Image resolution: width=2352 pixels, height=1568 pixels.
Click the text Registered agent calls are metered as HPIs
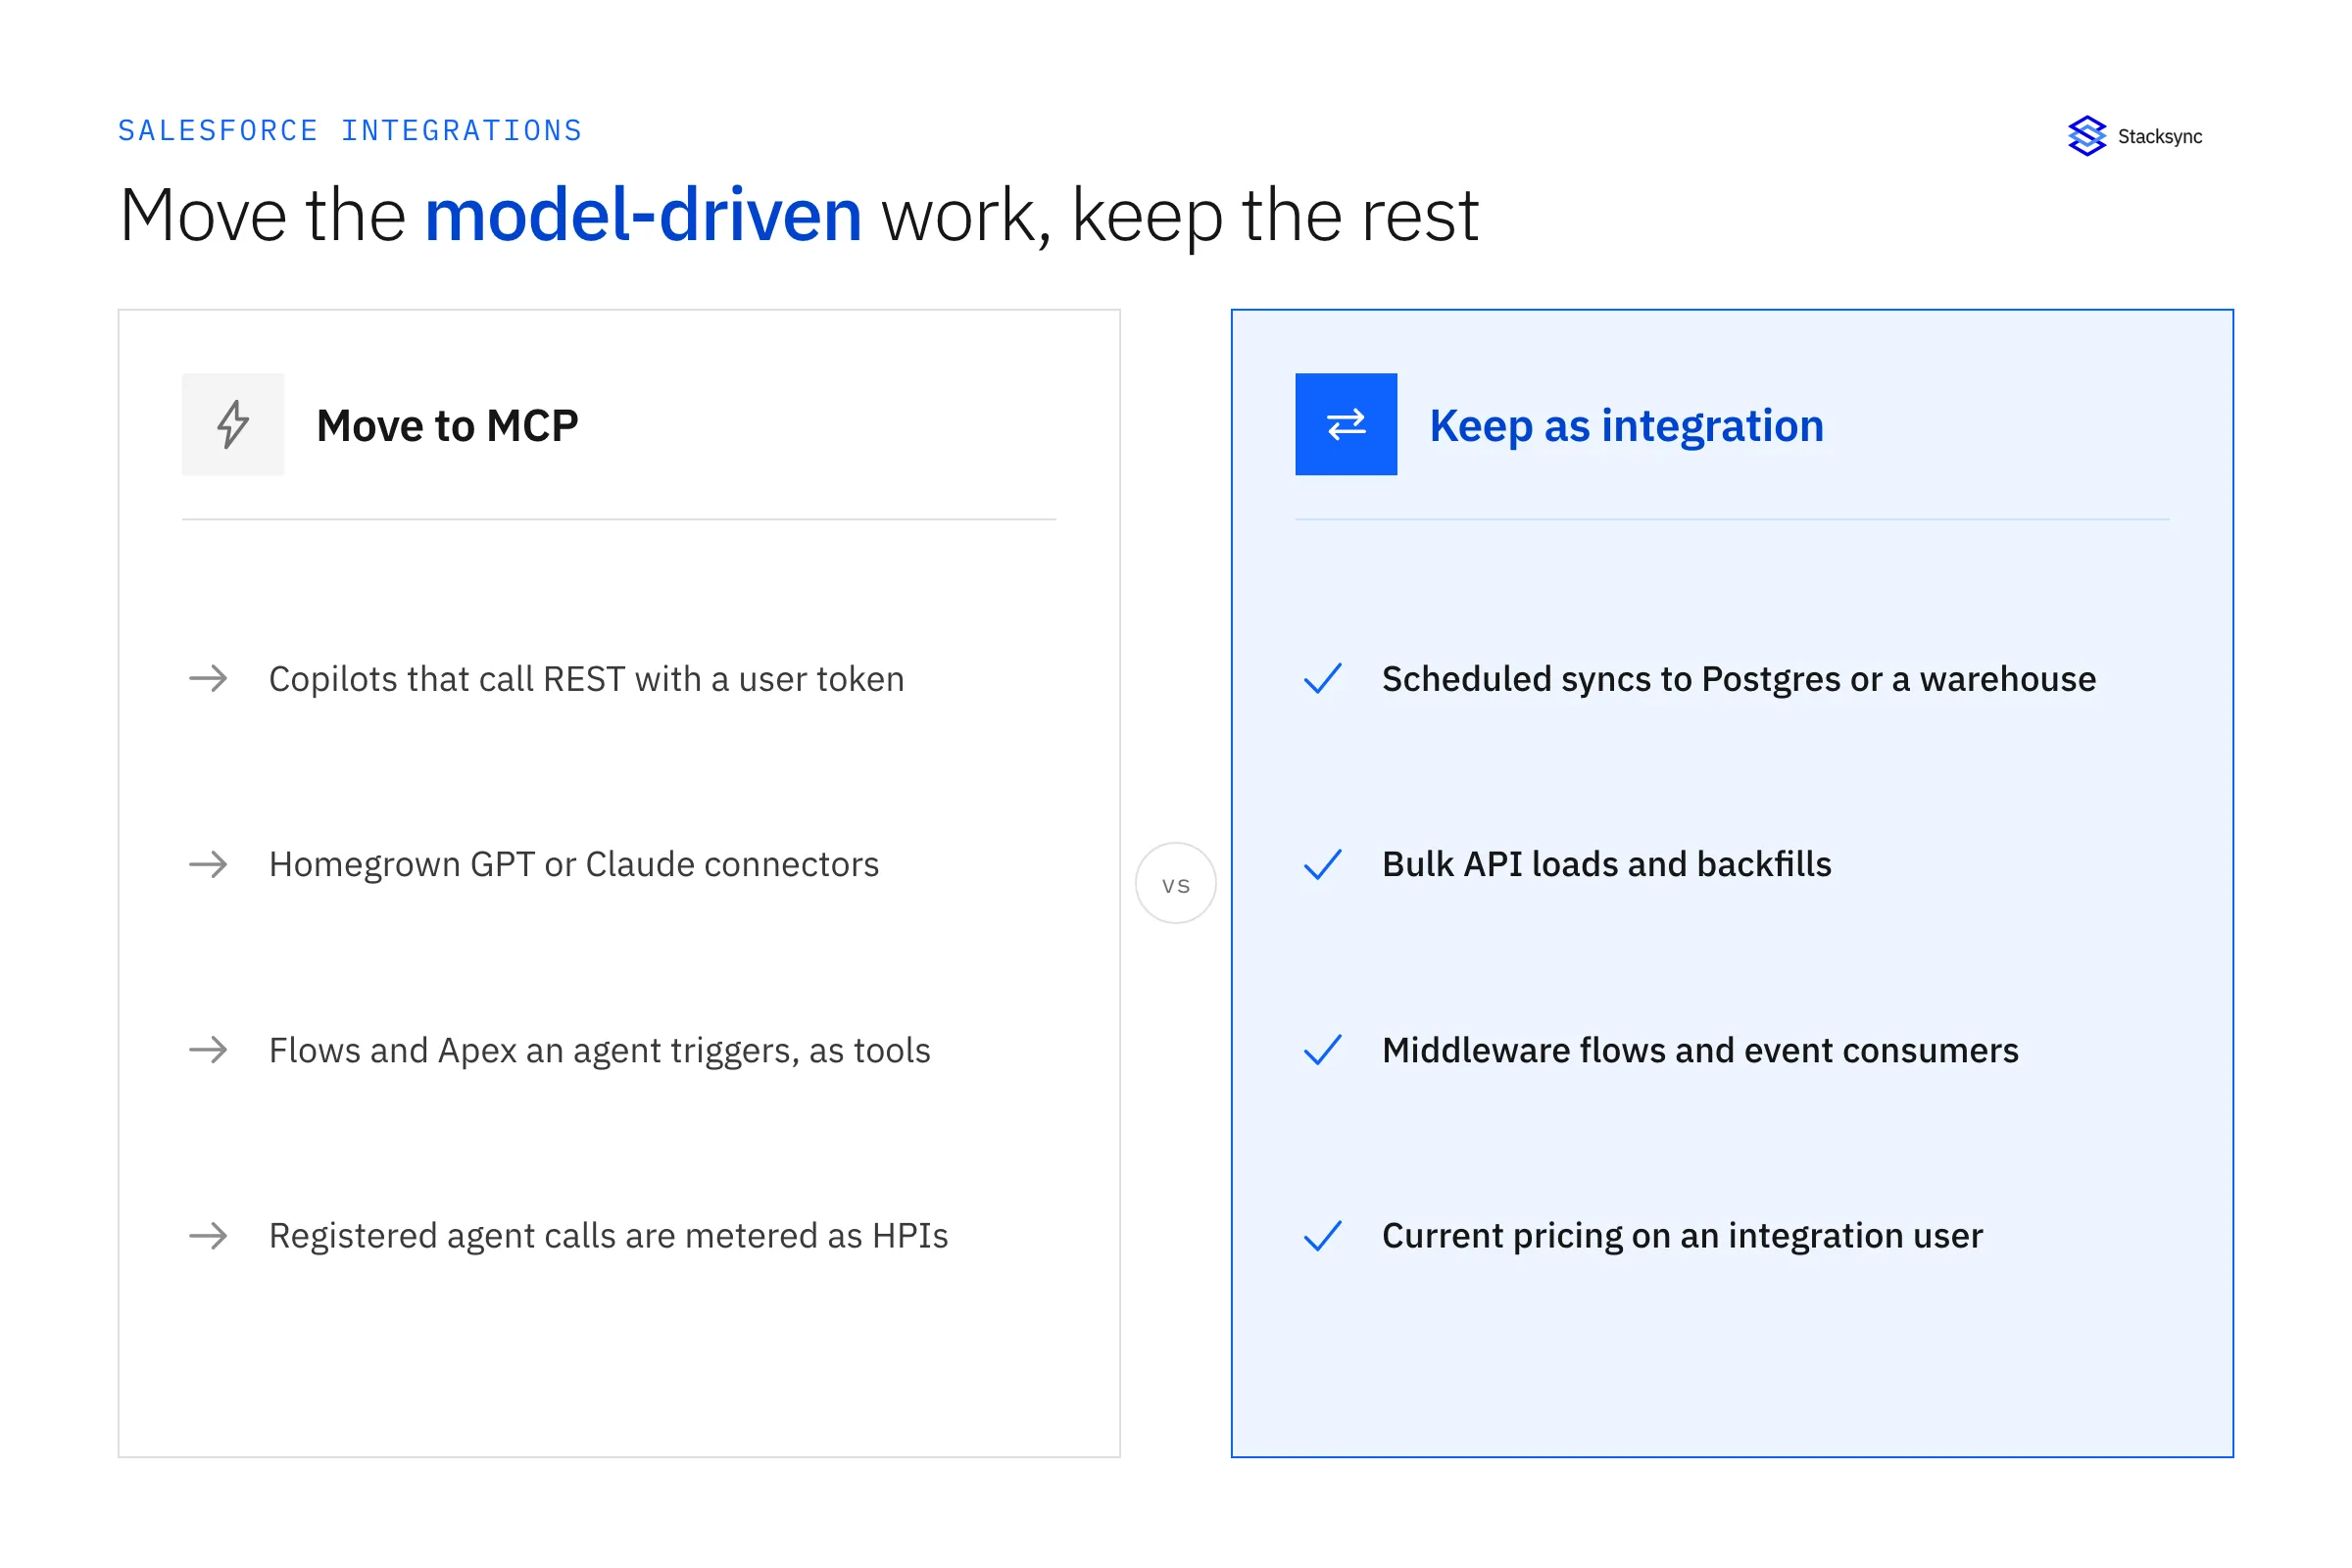click(x=608, y=1236)
